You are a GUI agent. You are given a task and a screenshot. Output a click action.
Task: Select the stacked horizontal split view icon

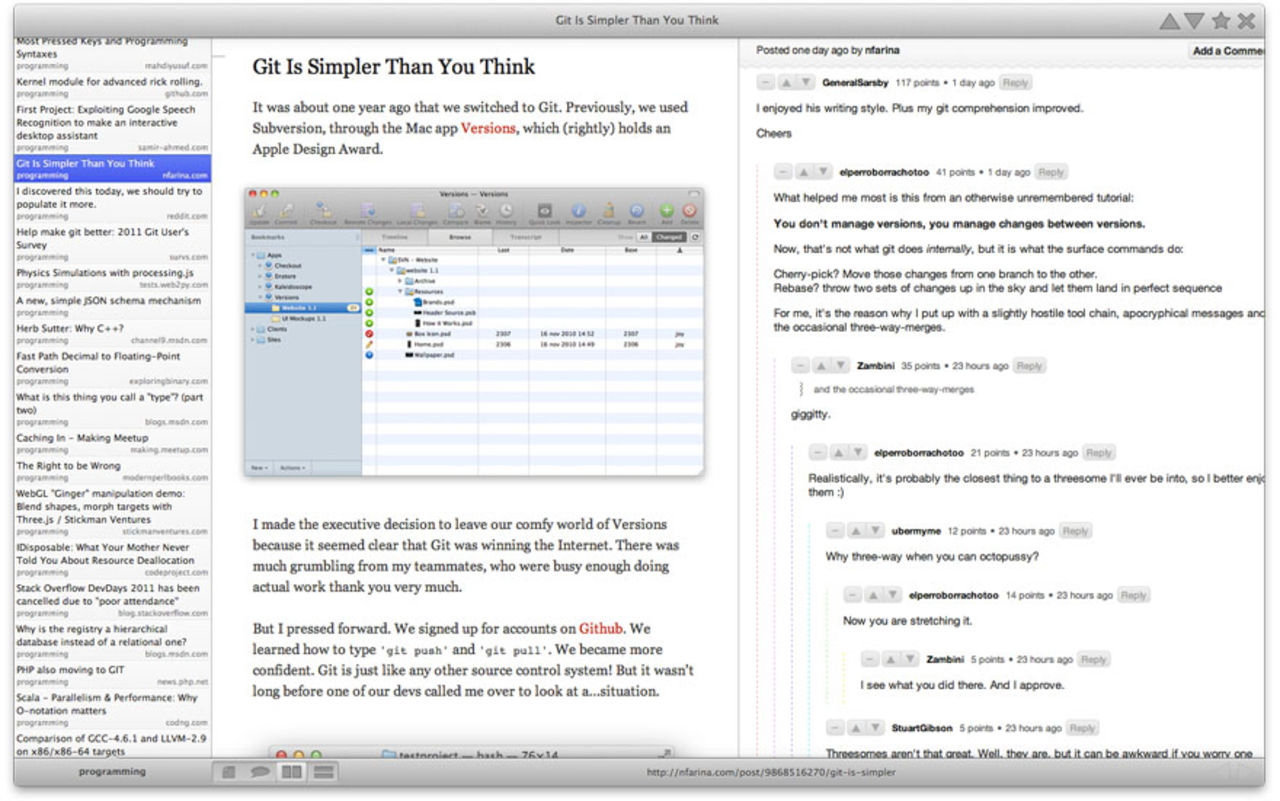click(x=322, y=772)
